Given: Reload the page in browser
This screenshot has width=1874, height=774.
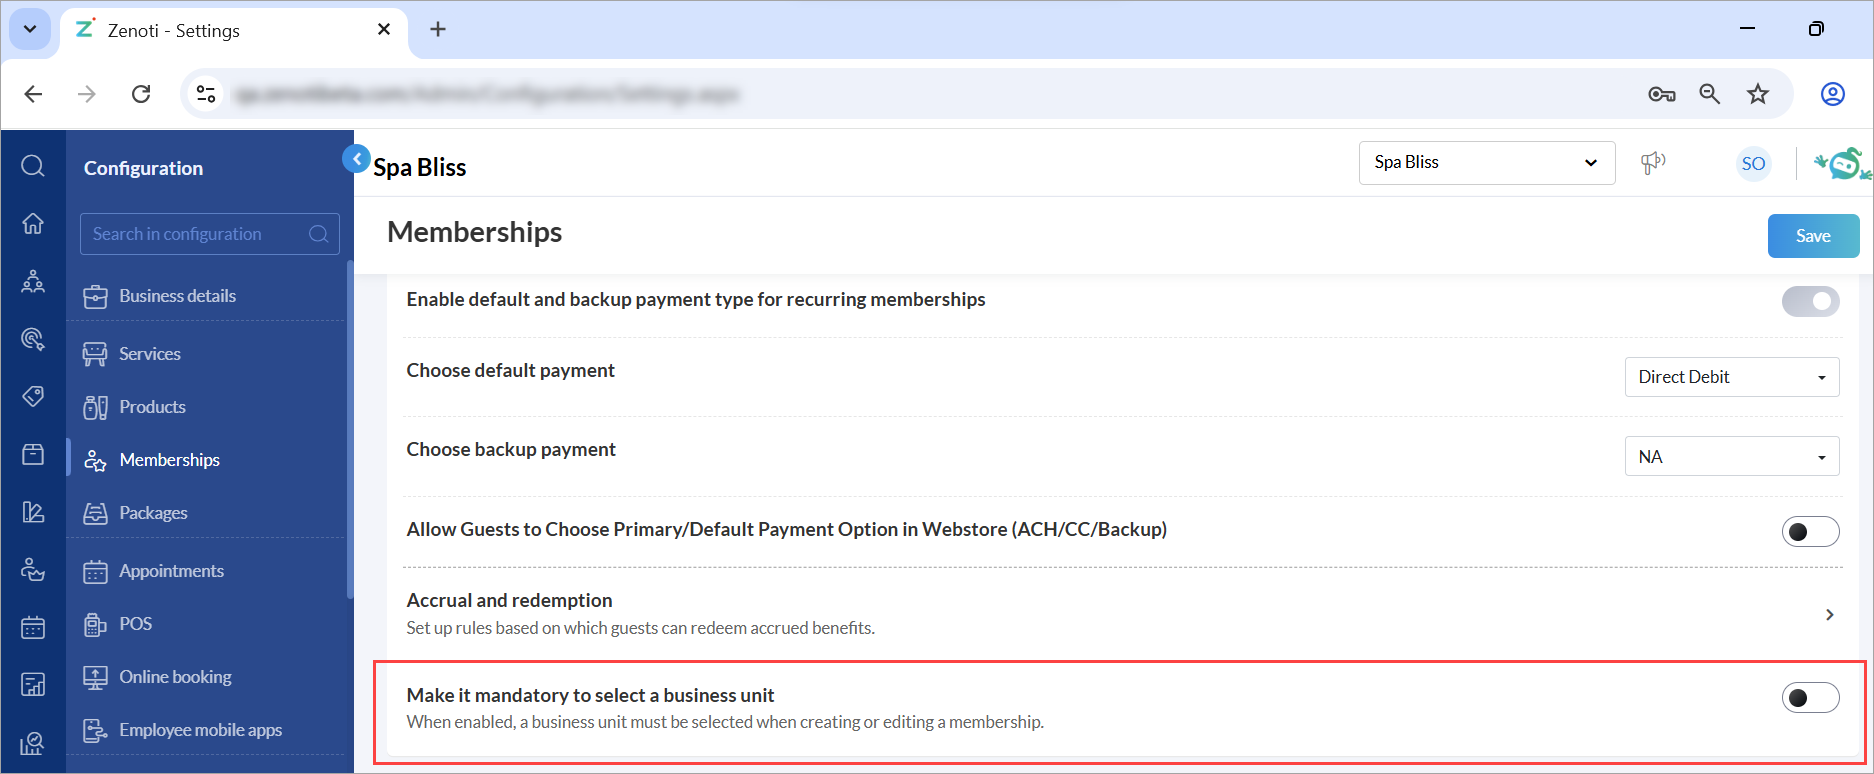Looking at the screenshot, I should 141,94.
